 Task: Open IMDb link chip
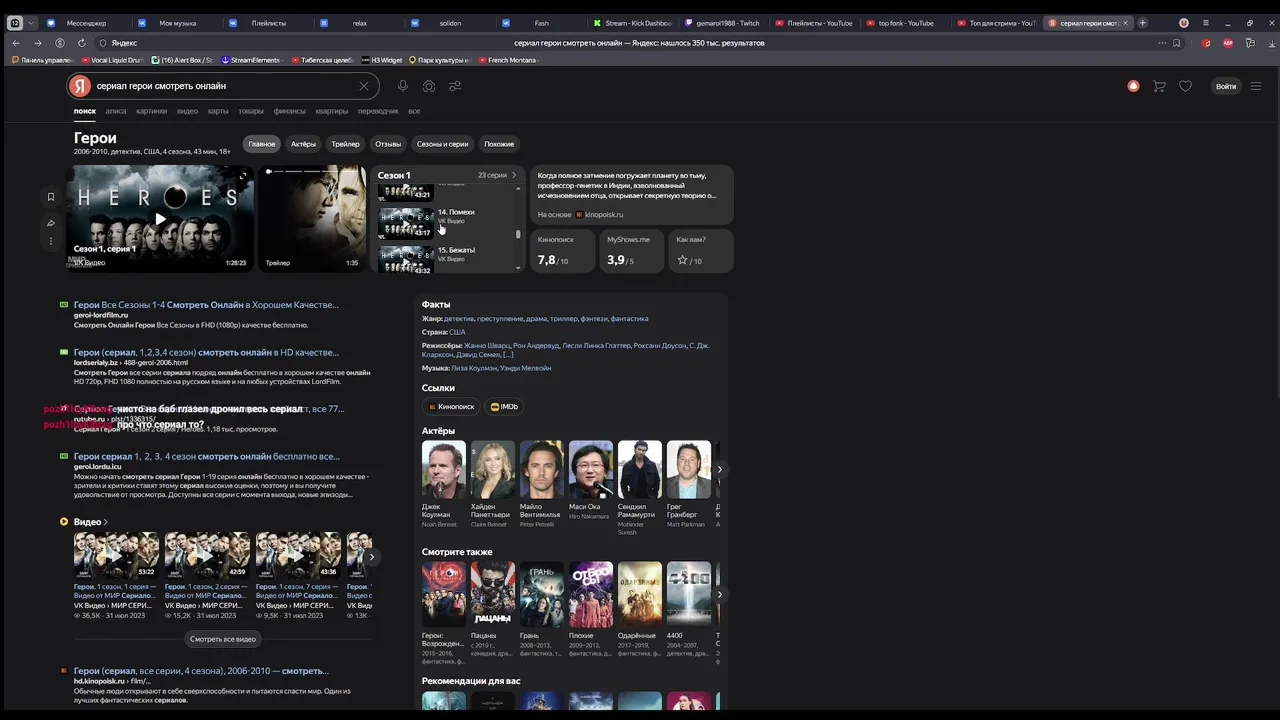click(x=505, y=407)
